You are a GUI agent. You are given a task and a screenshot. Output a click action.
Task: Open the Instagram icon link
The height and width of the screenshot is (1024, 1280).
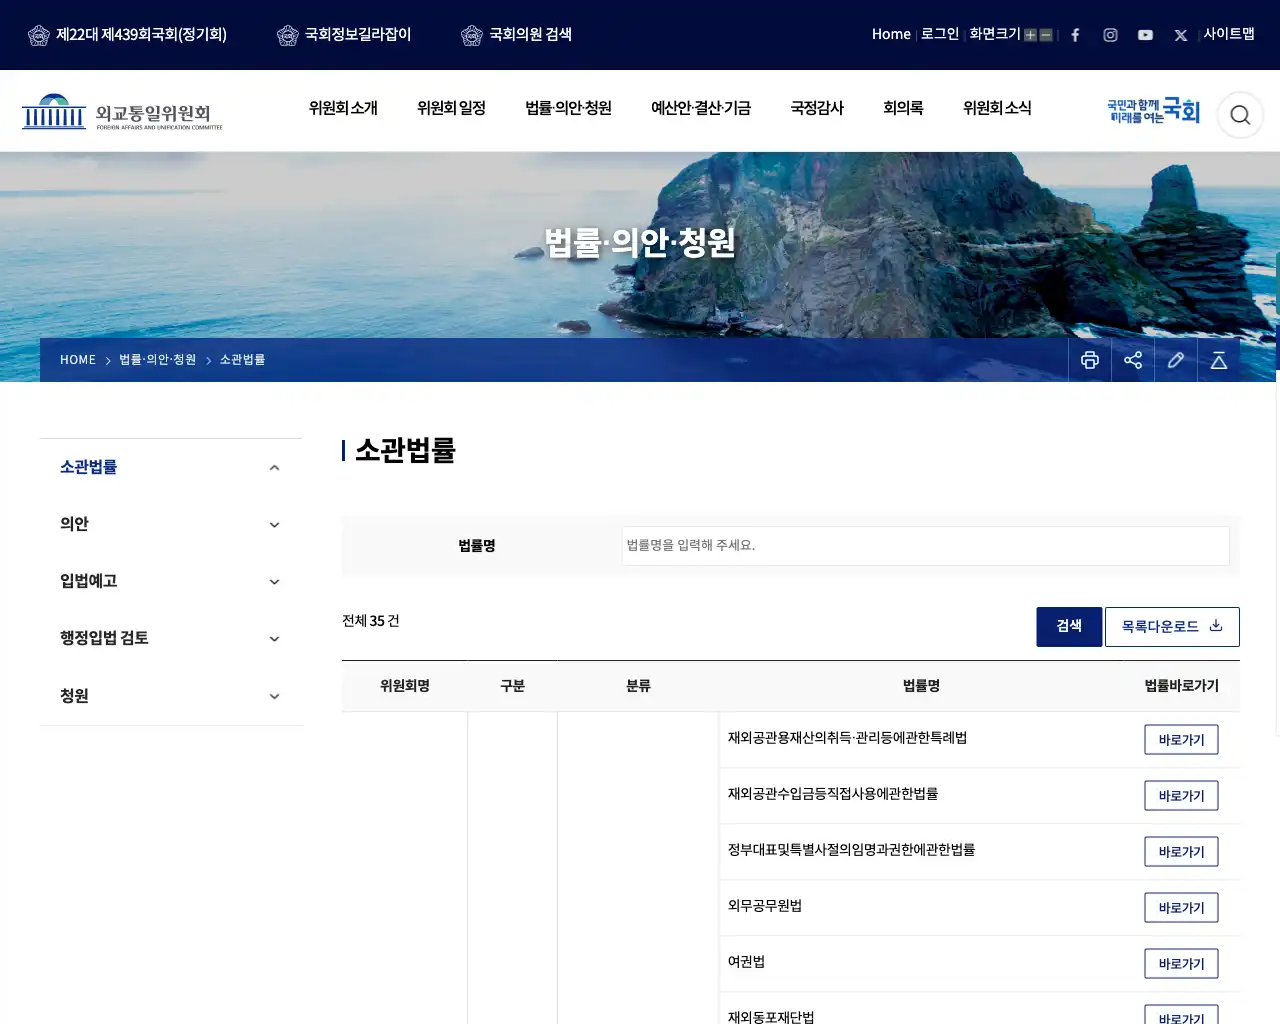click(1110, 35)
